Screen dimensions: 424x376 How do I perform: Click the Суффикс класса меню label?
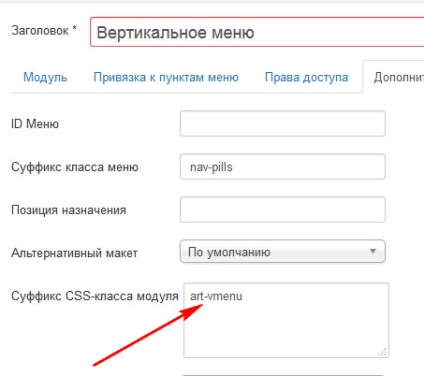coord(75,167)
